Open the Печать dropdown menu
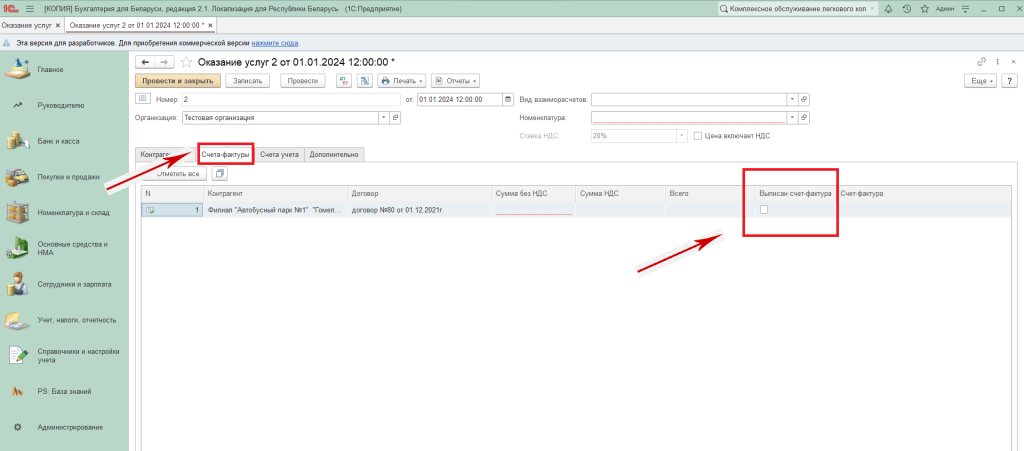Screen dimensions: 1024x451 click(402, 81)
